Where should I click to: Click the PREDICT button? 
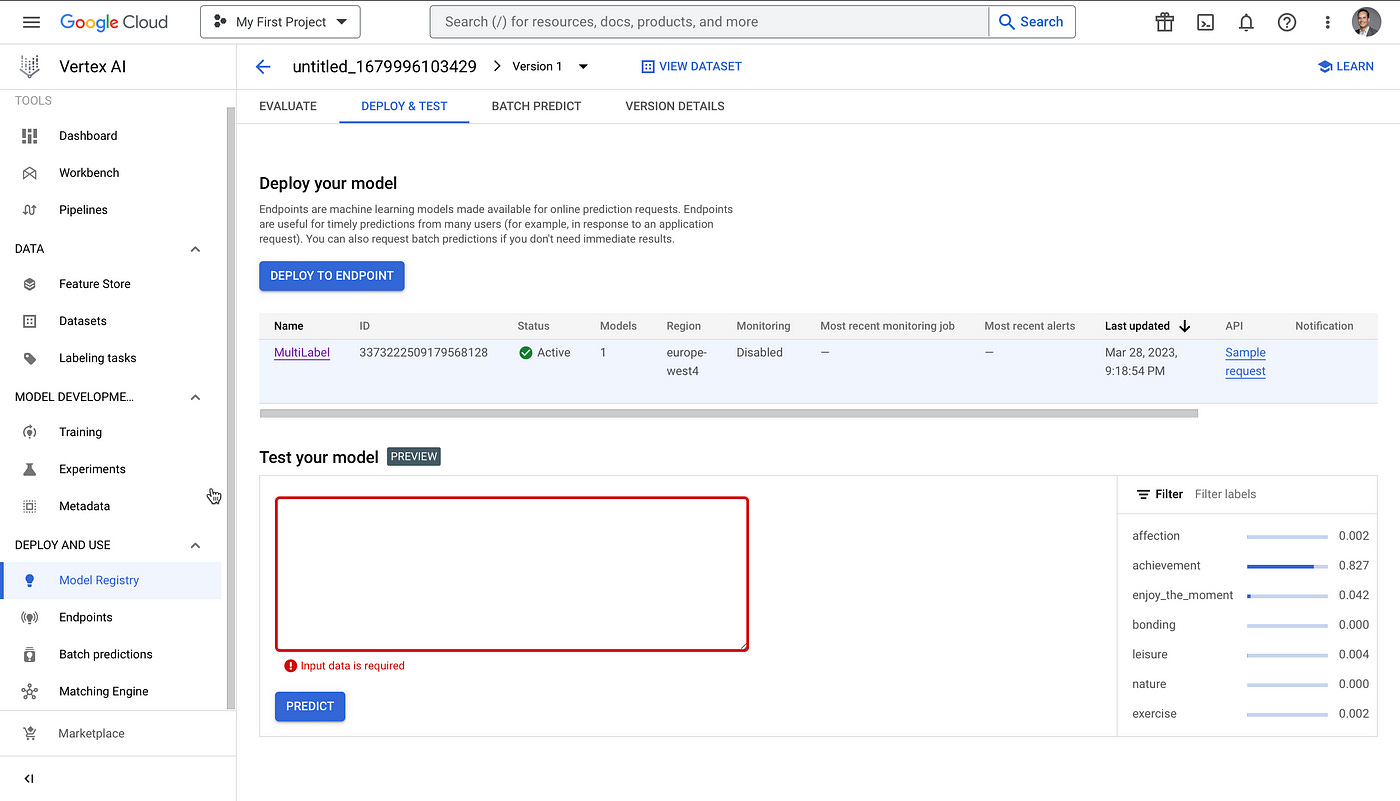click(x=310, y=706)
